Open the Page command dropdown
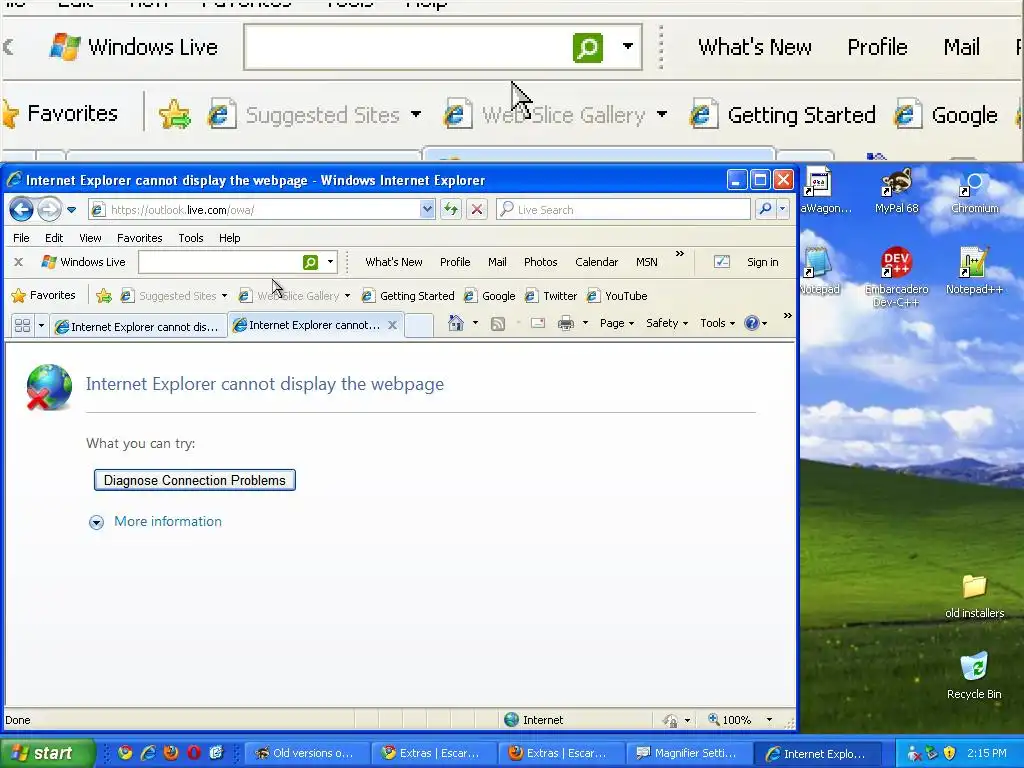The width and height of the screenshot is (1024, 768). (616, 323)
